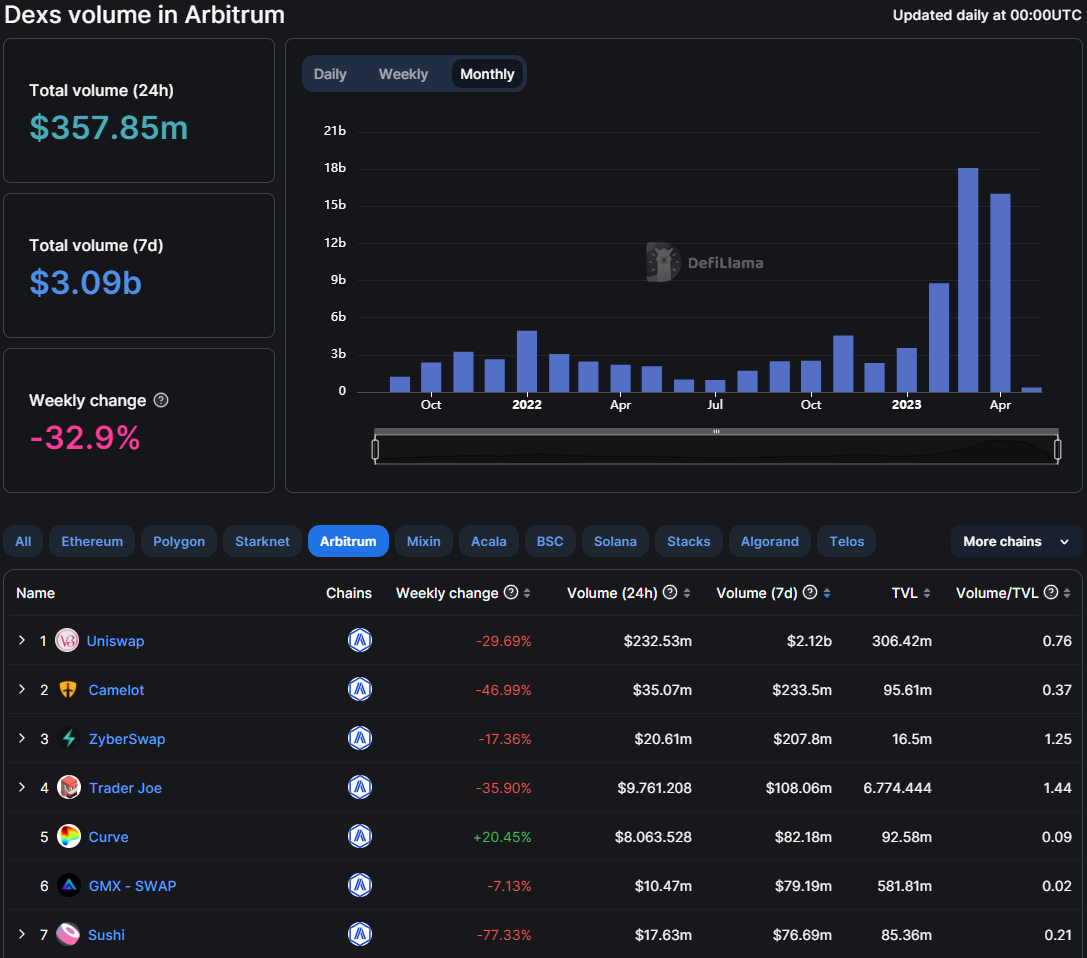Sort table by TVL arrows

[927, 593]
